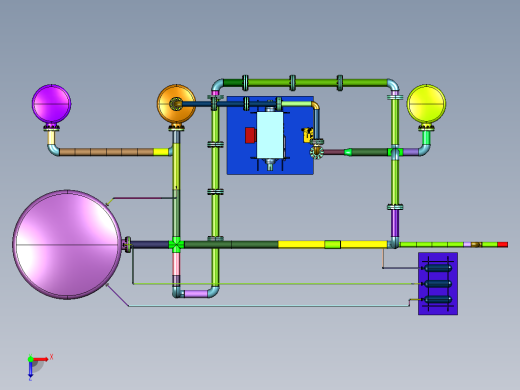Pick the top cylinder in purple rack
The image size is (520, 390).
coord(438,268)
